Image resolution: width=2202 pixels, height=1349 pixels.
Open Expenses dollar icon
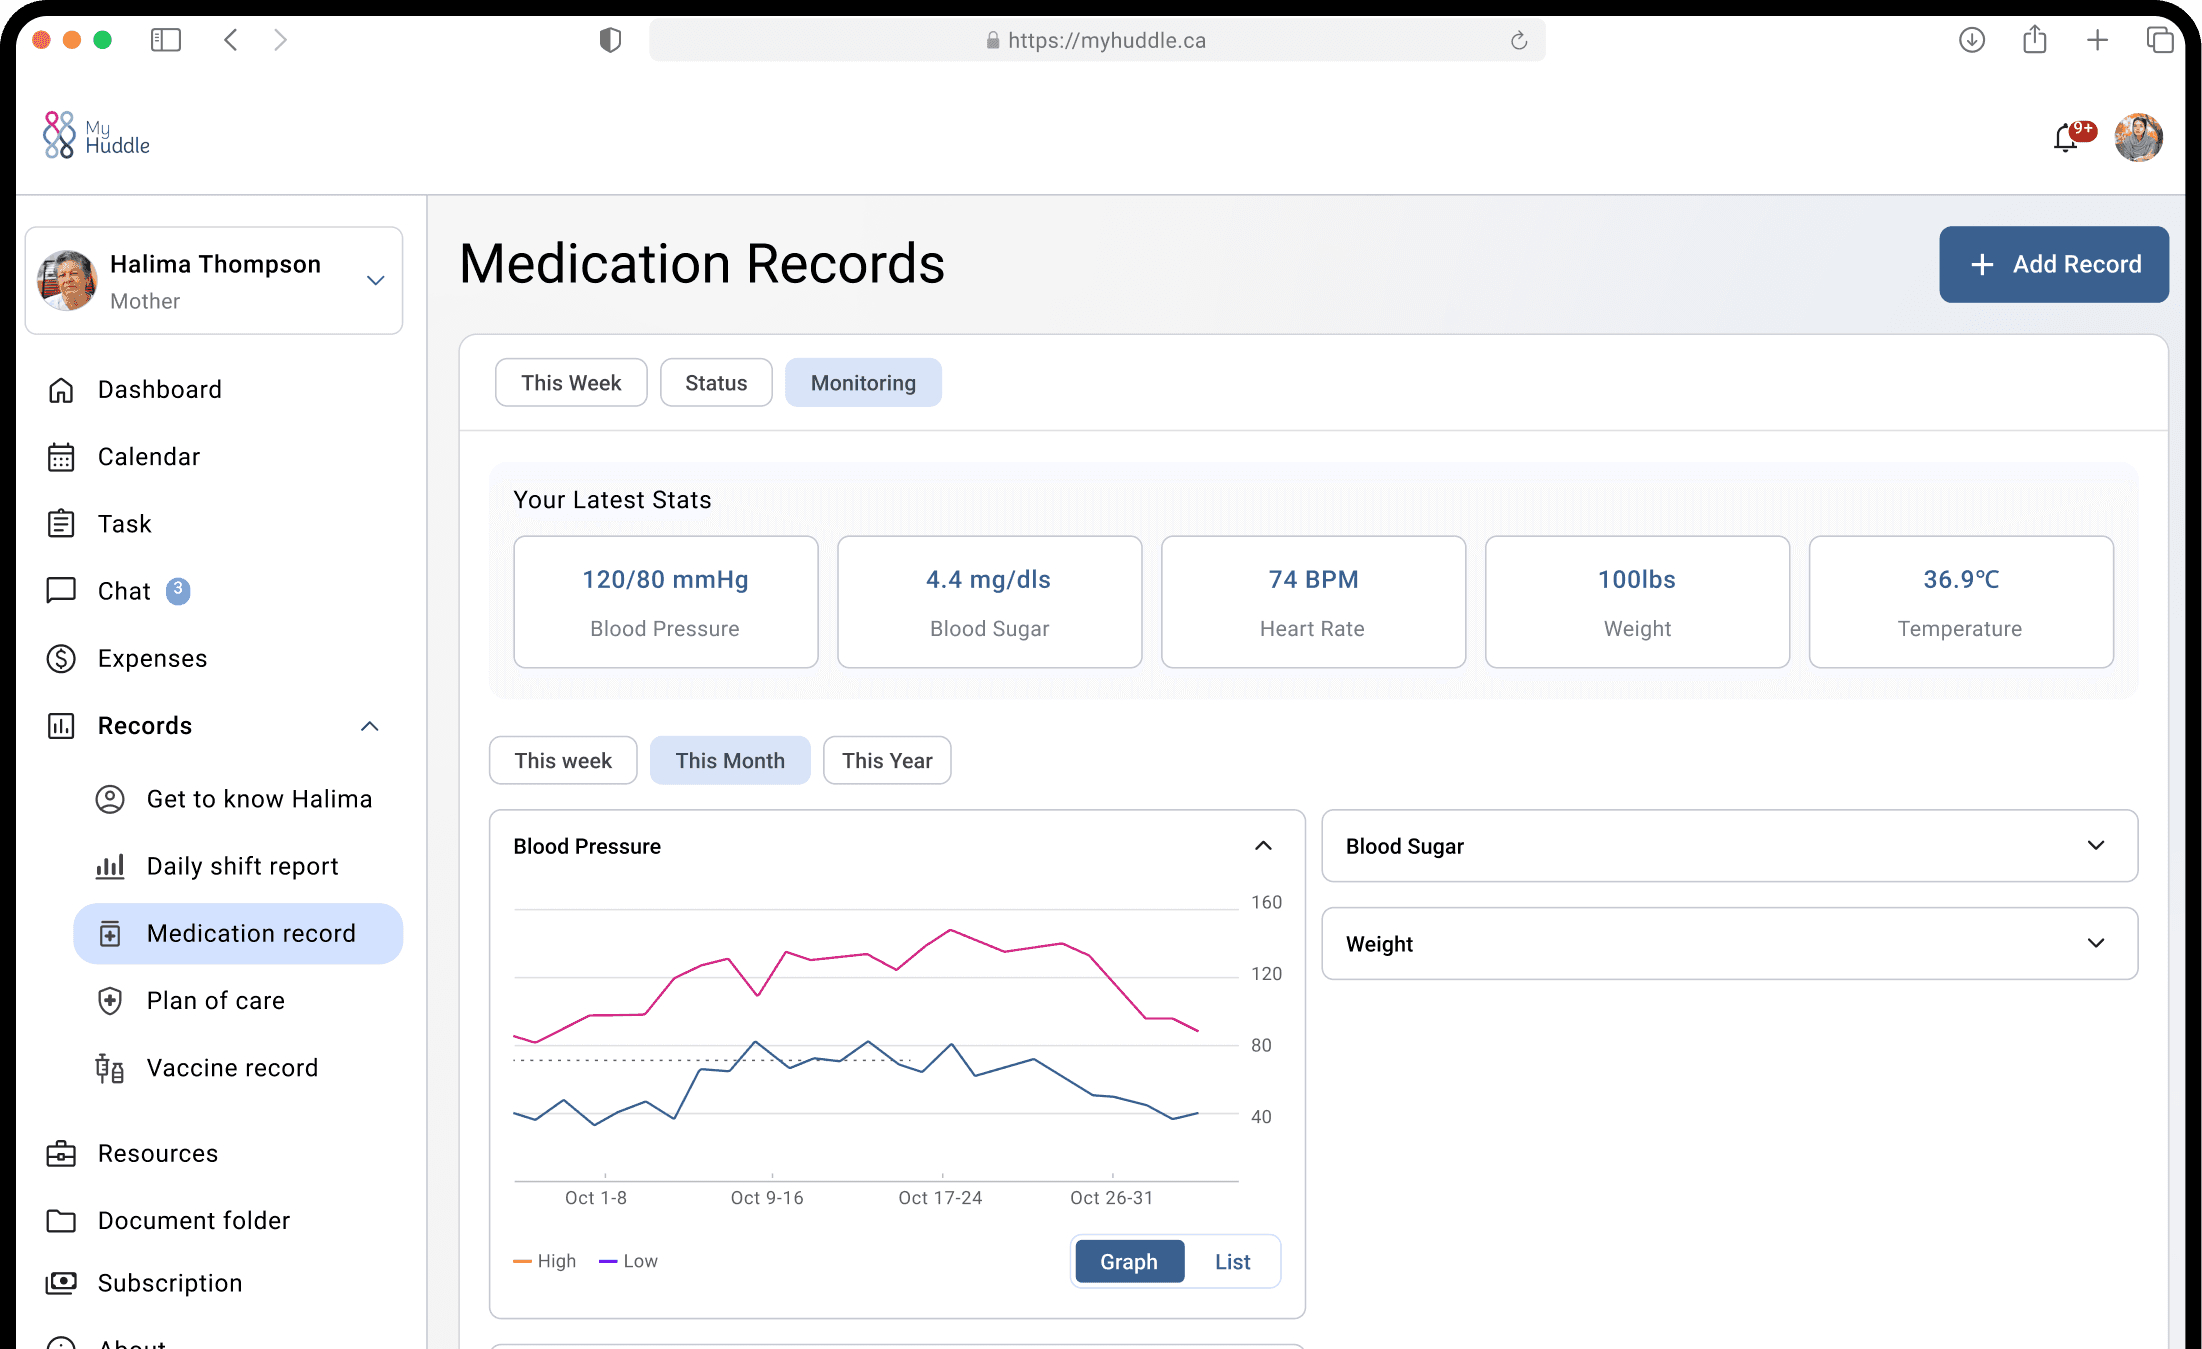tap(61, 658)
